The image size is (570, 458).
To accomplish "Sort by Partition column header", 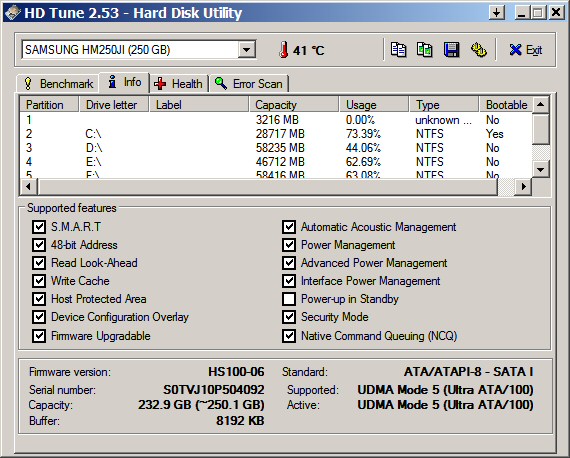I will 49,105.
